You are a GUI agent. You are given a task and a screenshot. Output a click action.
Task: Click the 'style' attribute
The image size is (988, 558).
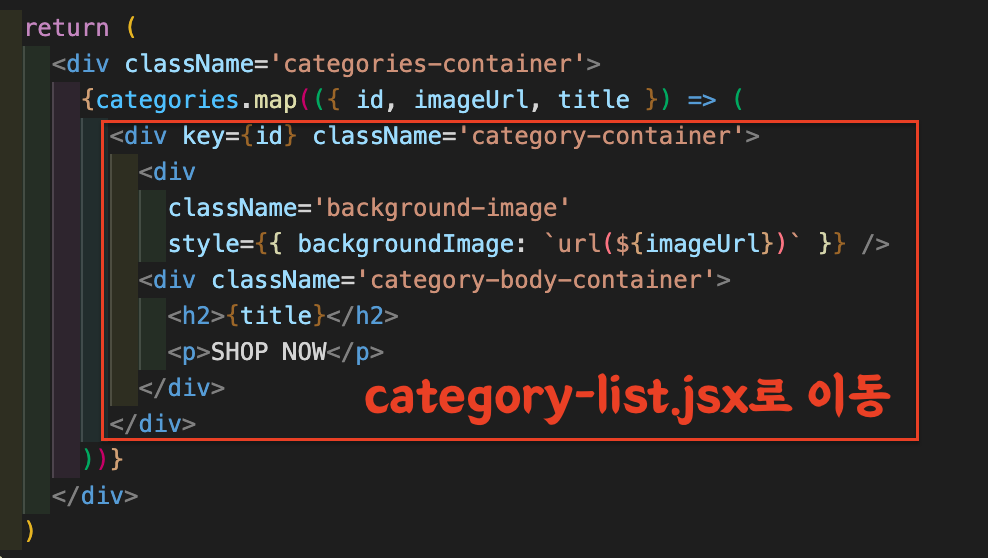203,244
